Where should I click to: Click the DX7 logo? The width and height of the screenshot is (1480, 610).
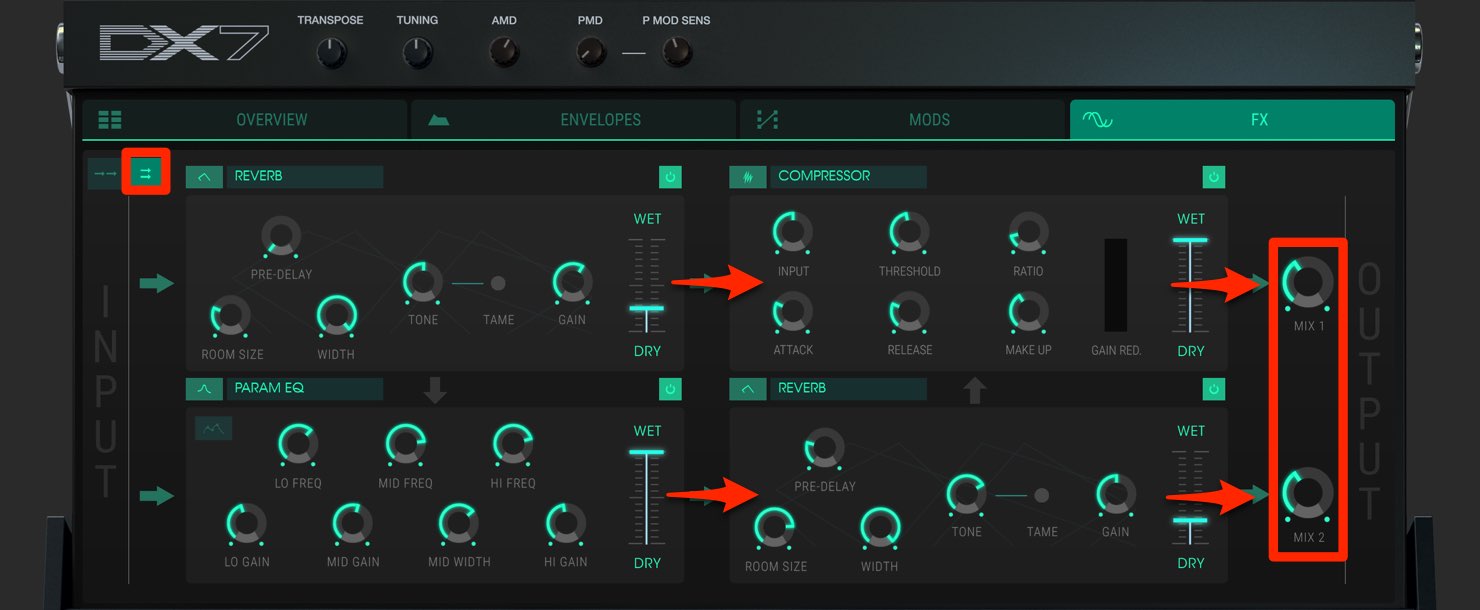click(184, 43)
